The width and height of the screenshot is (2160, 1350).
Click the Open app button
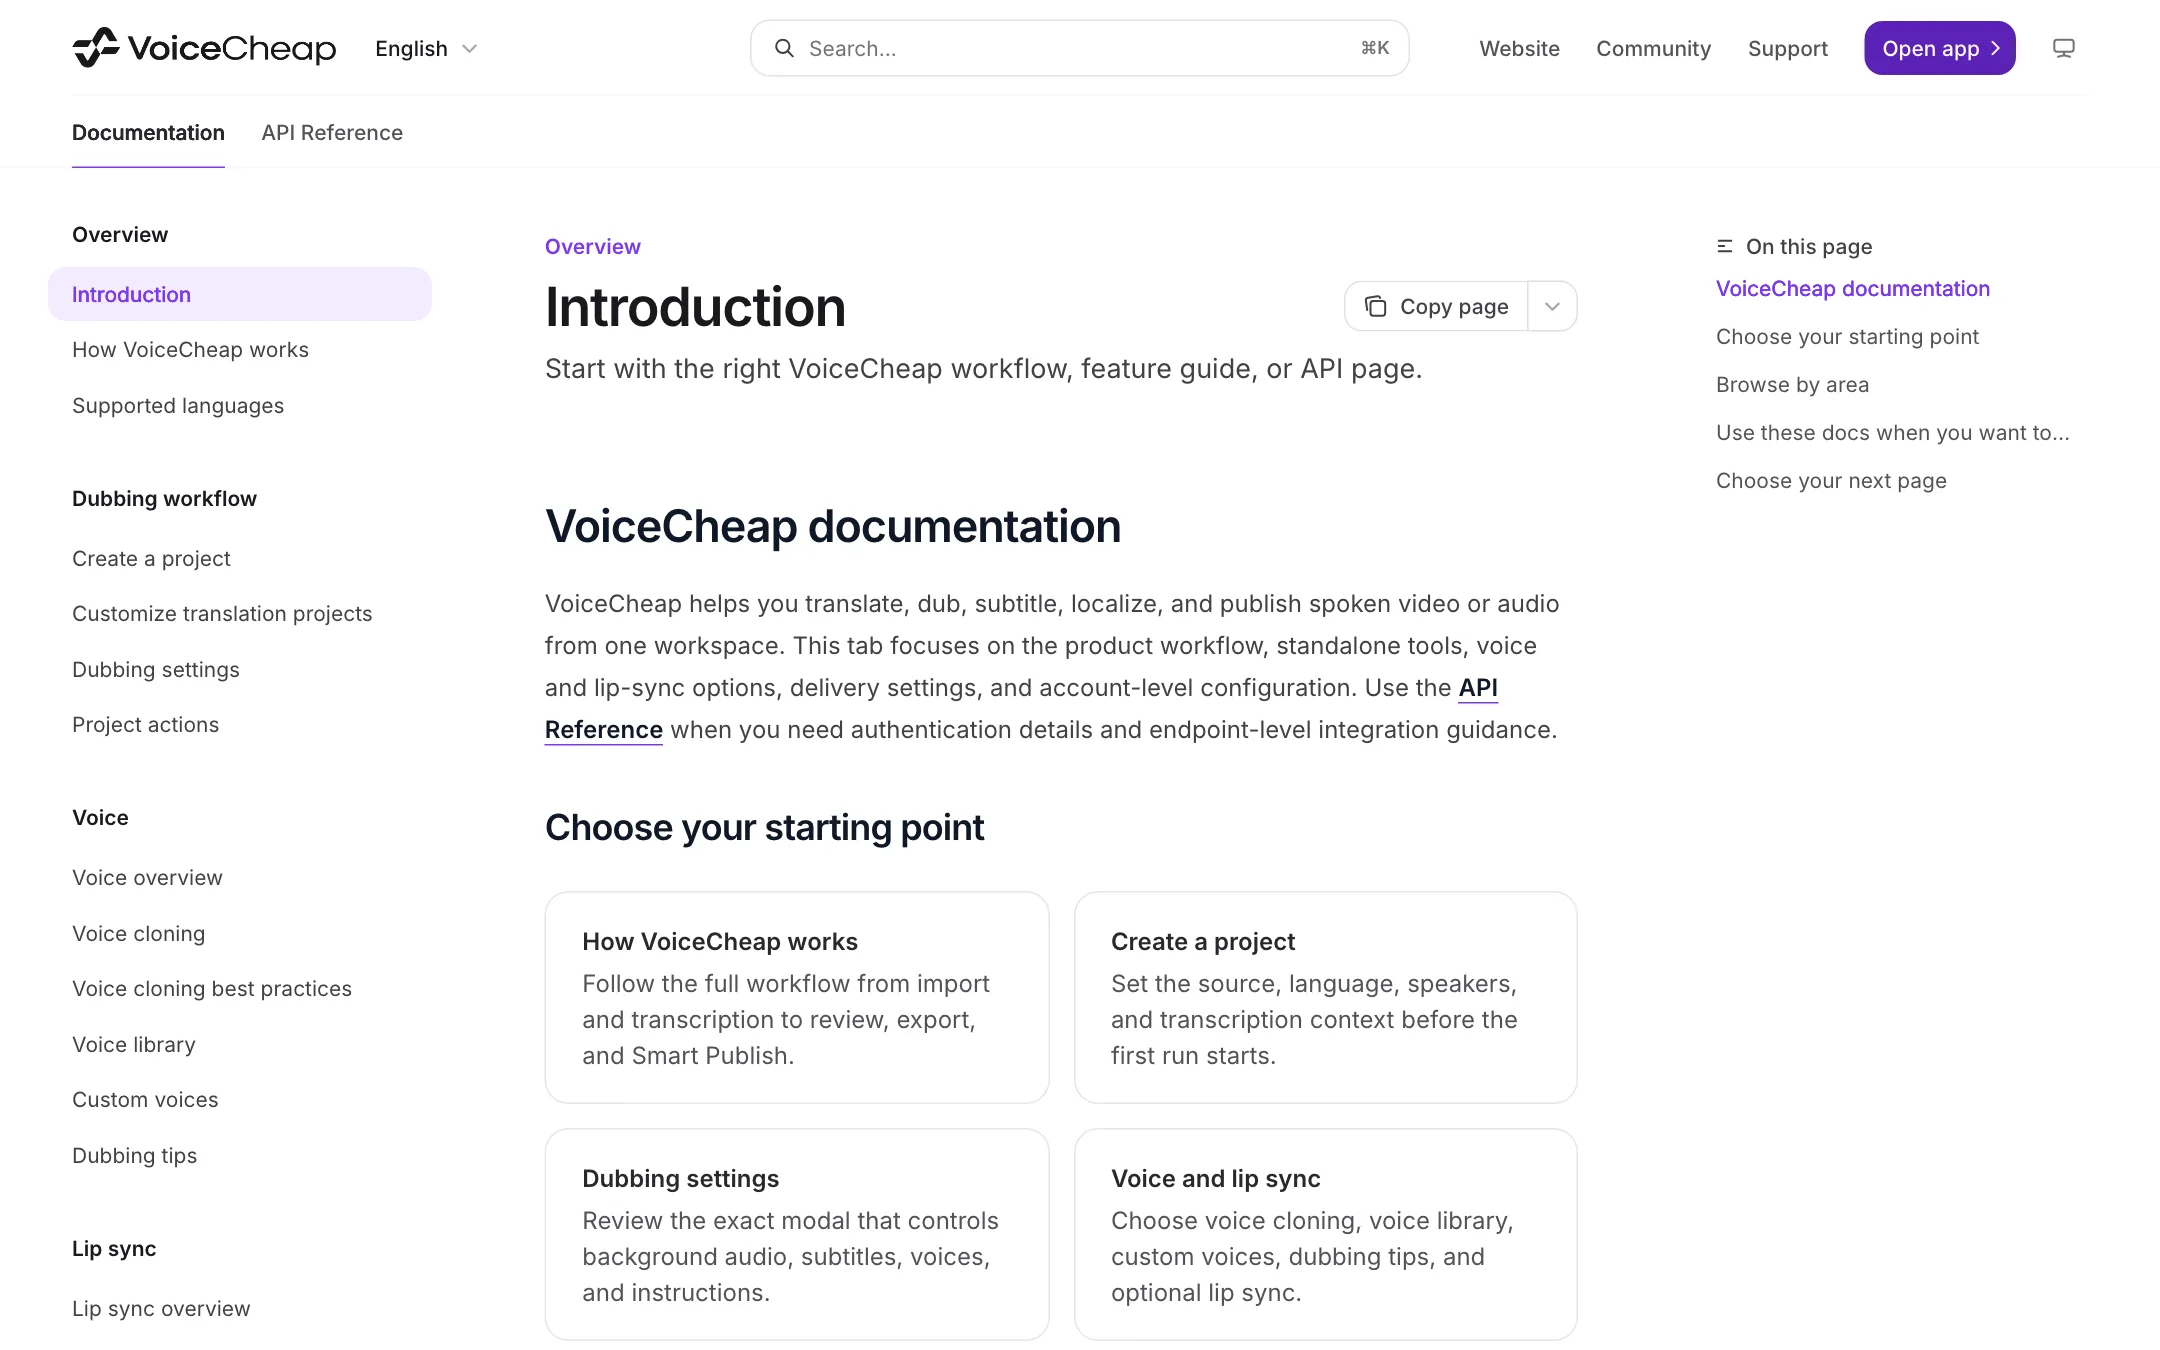point(1939,48)
